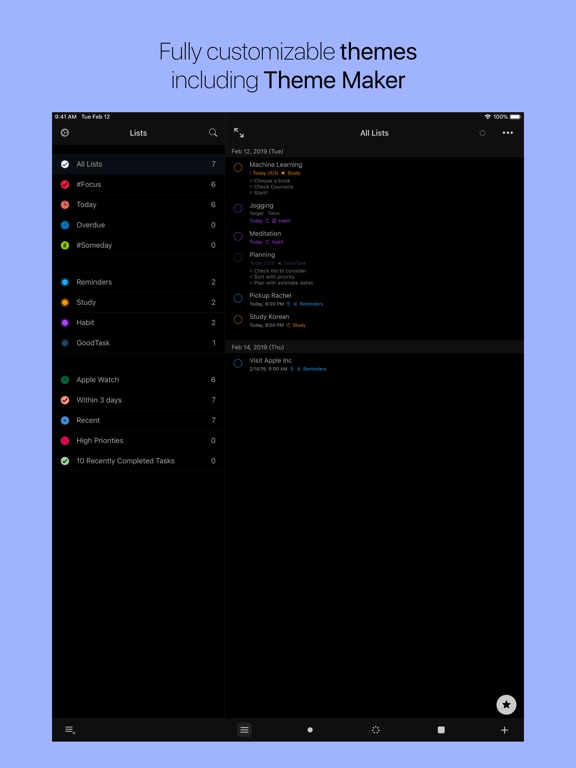Open Study list in sidebar
This screenshot has width=576, height=768.
click(x=139, y=302)
